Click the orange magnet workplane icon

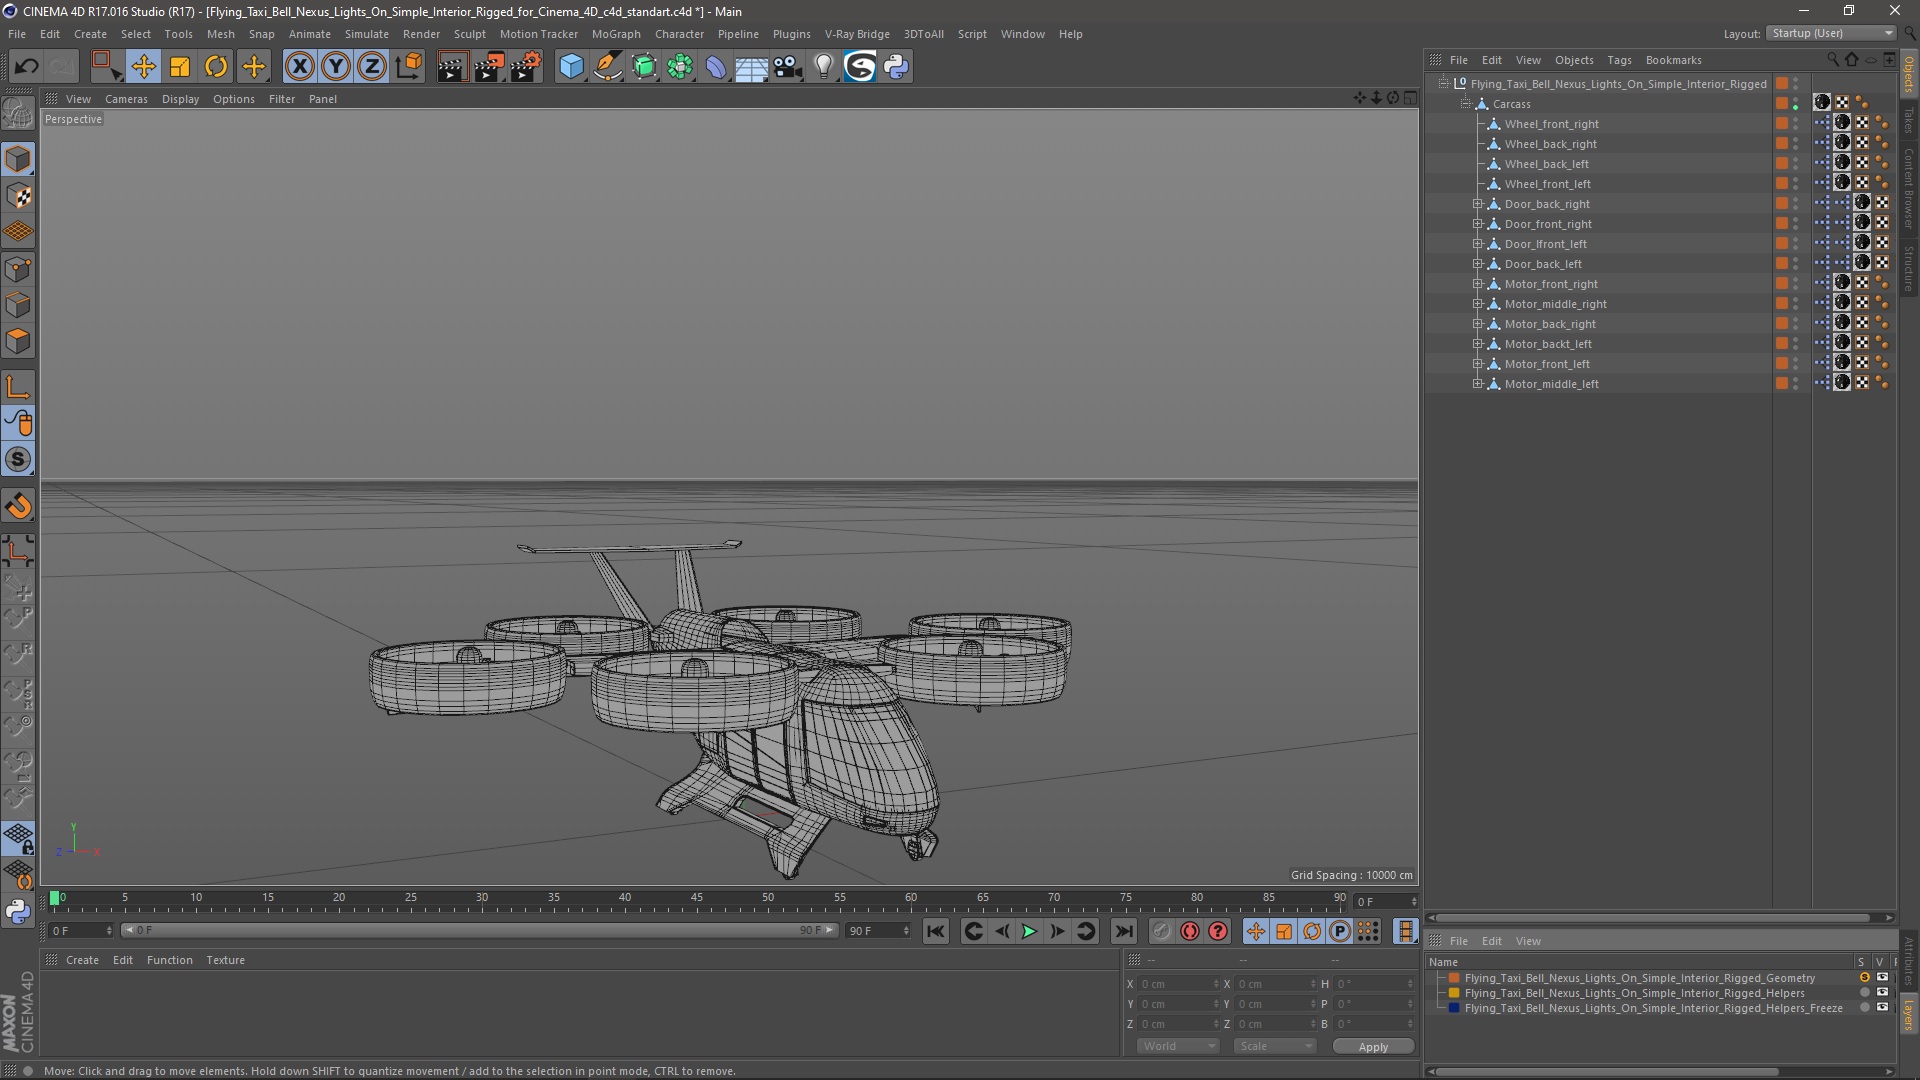coord(18,506)
